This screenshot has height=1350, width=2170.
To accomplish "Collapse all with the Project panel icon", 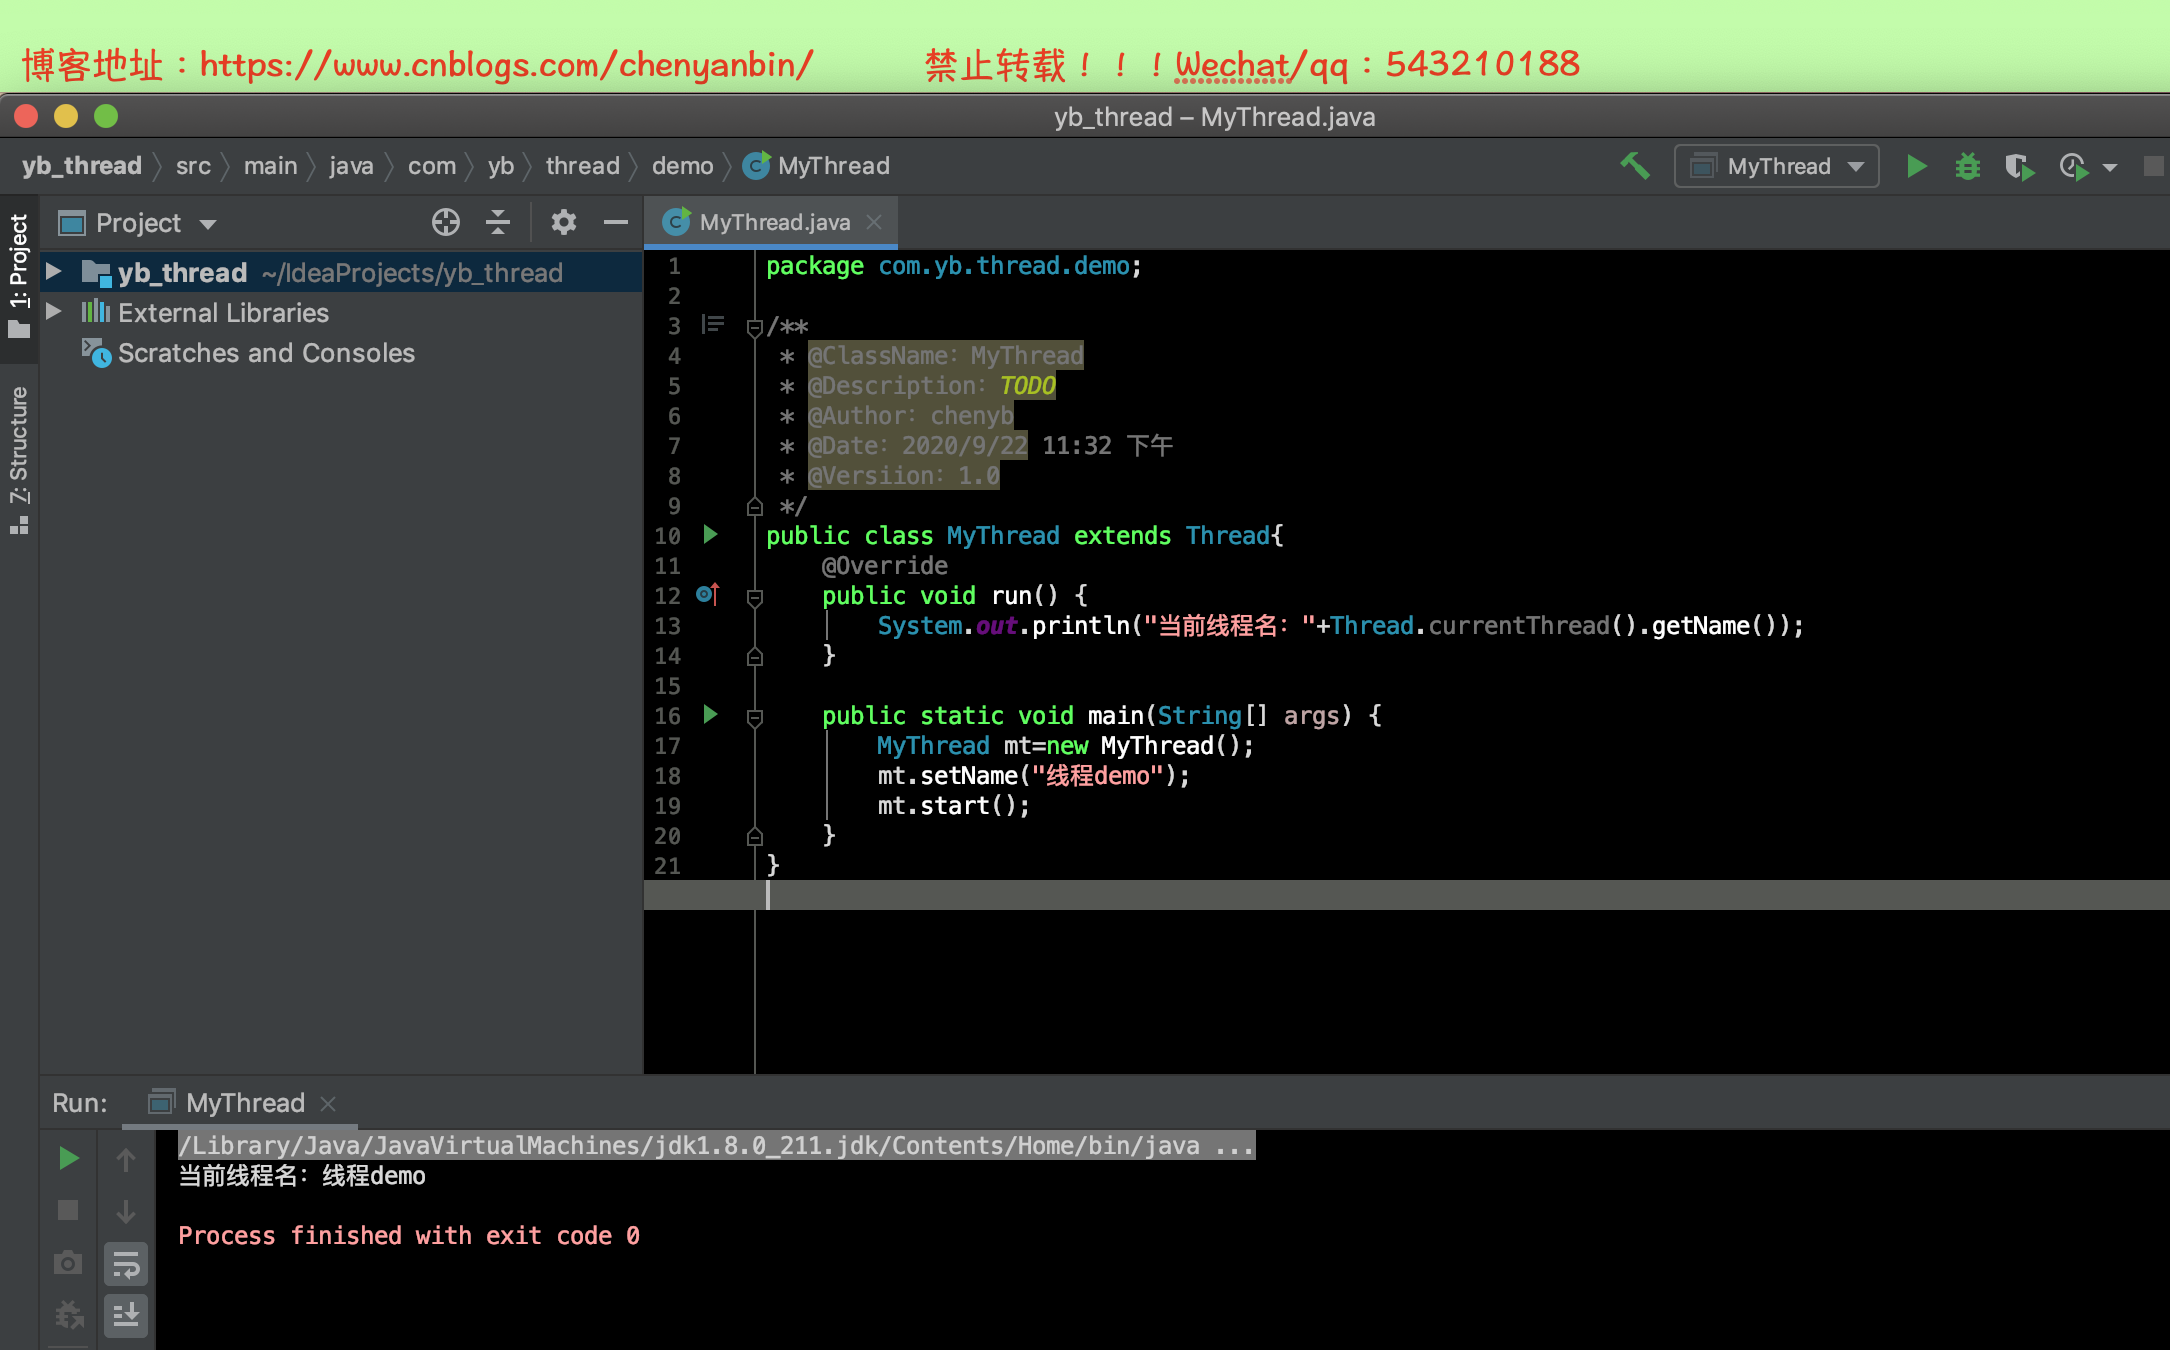I will [498, 222].
